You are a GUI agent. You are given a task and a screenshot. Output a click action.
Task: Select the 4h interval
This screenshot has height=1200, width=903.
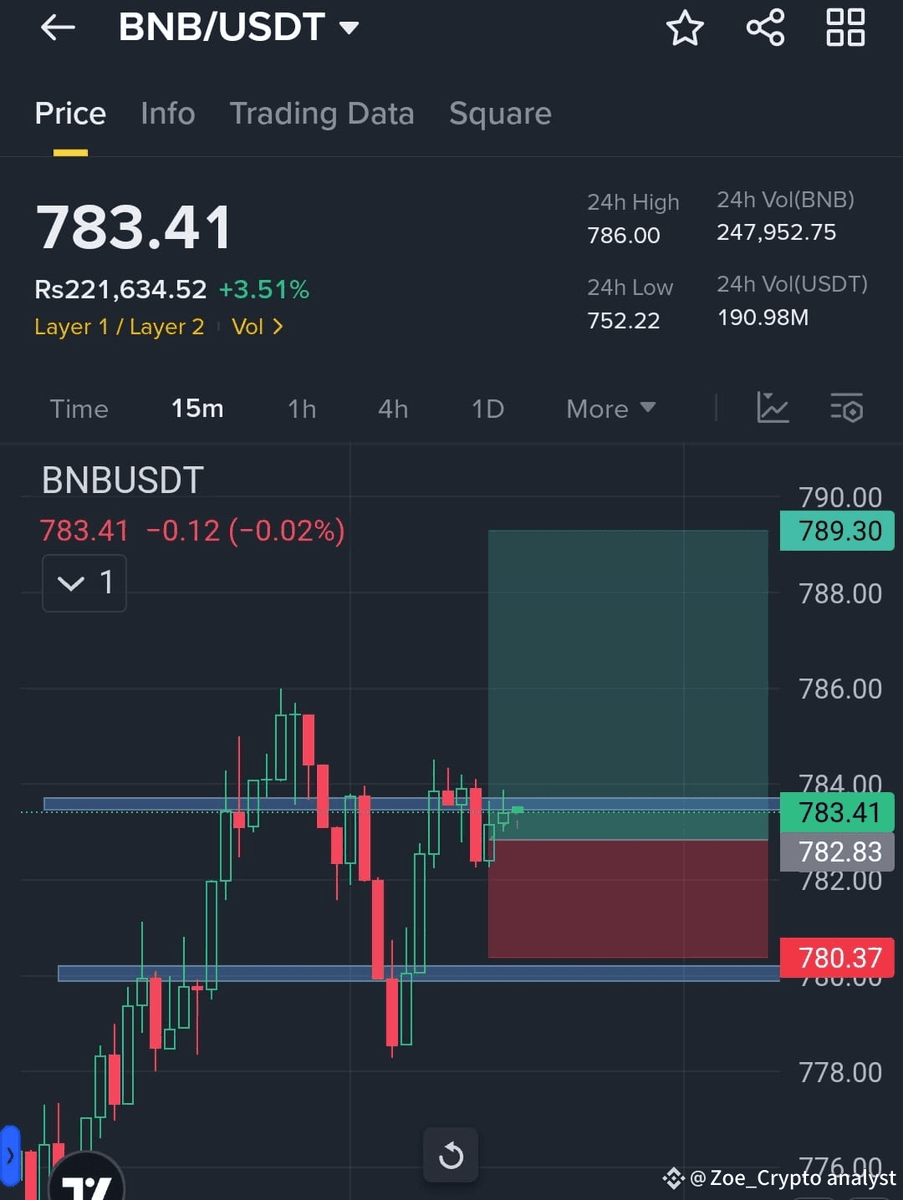(393, 409)
